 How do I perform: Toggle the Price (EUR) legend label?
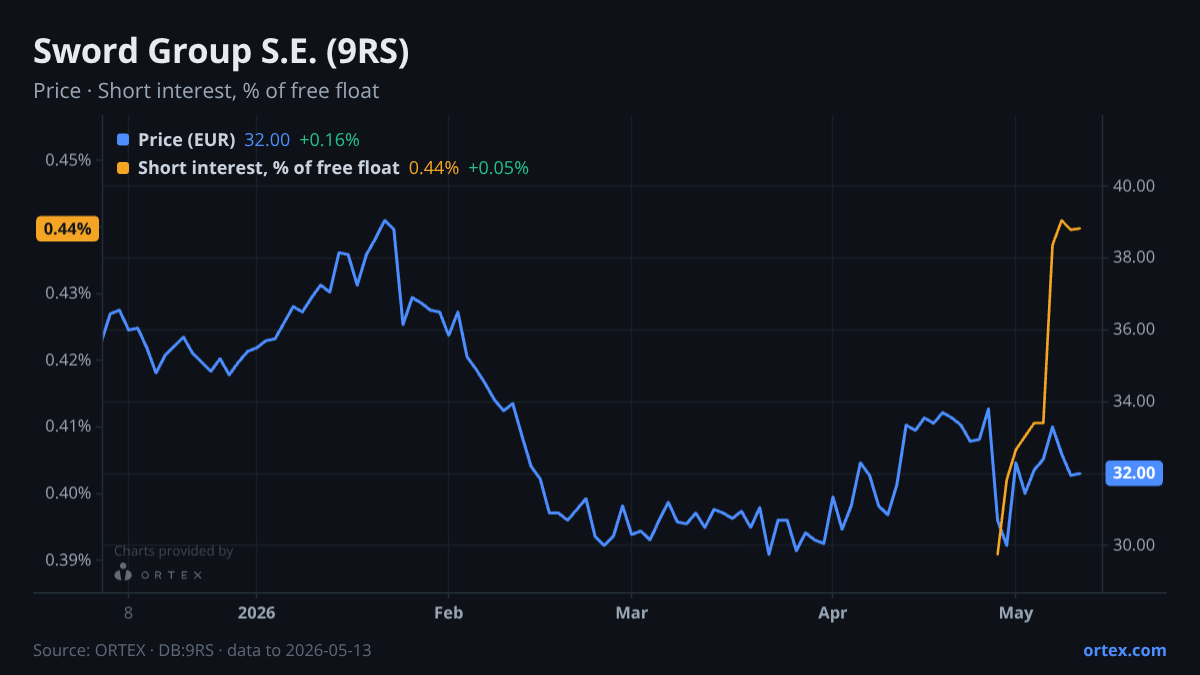(x=186, y=140)
